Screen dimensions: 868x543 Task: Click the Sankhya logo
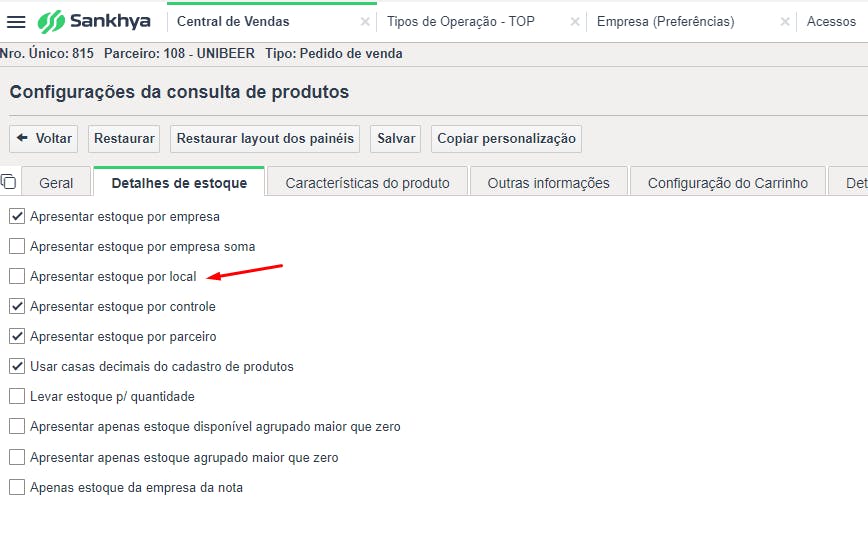coord(96,22)
